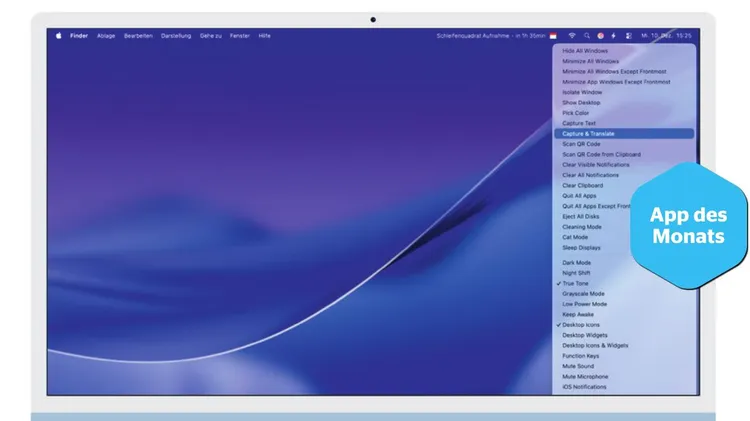Viewport: 750px width, 421px height.
Task: Turn on Keep Awake
Action: point(578,314)
